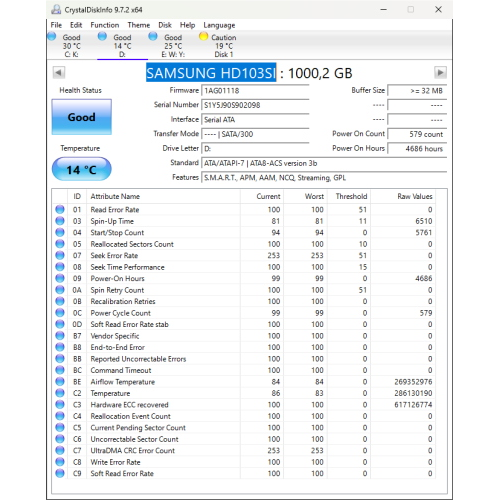Viewport: 500px width, 500px height.
Task: Click the Current column header
Action: coord(262,196)
